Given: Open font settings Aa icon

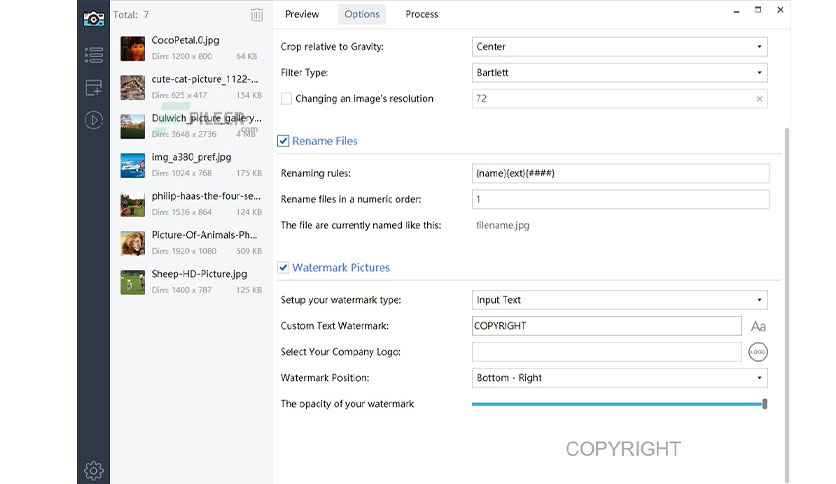Looking at the screenshot, I should [x=758, y=326].
